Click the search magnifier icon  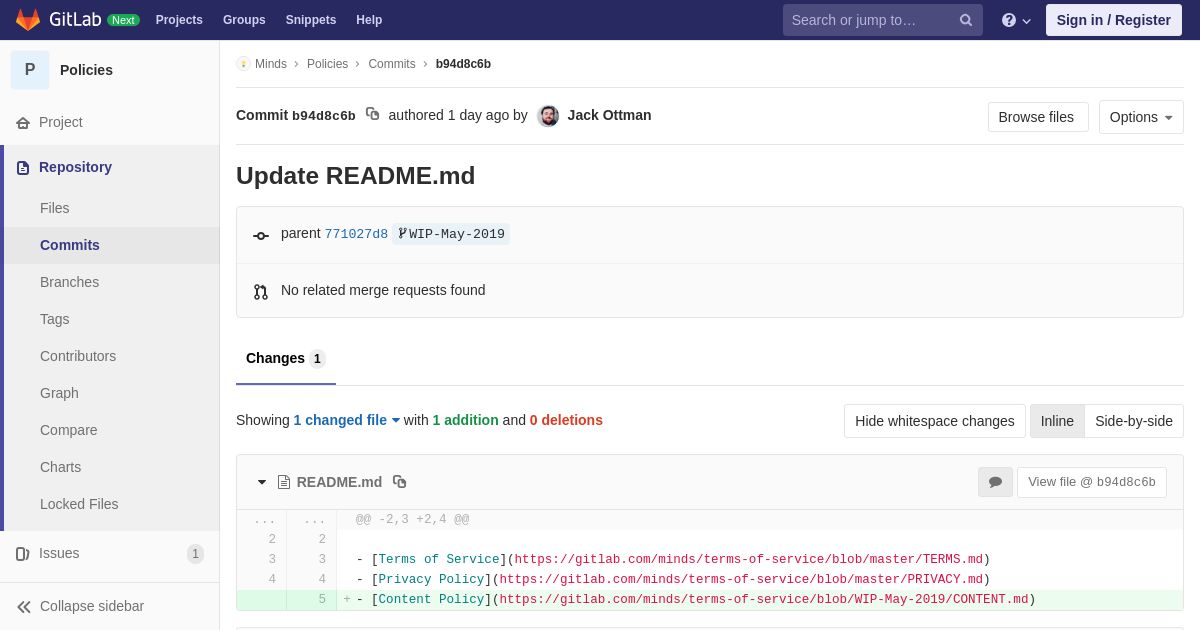(x=966, y=20)
